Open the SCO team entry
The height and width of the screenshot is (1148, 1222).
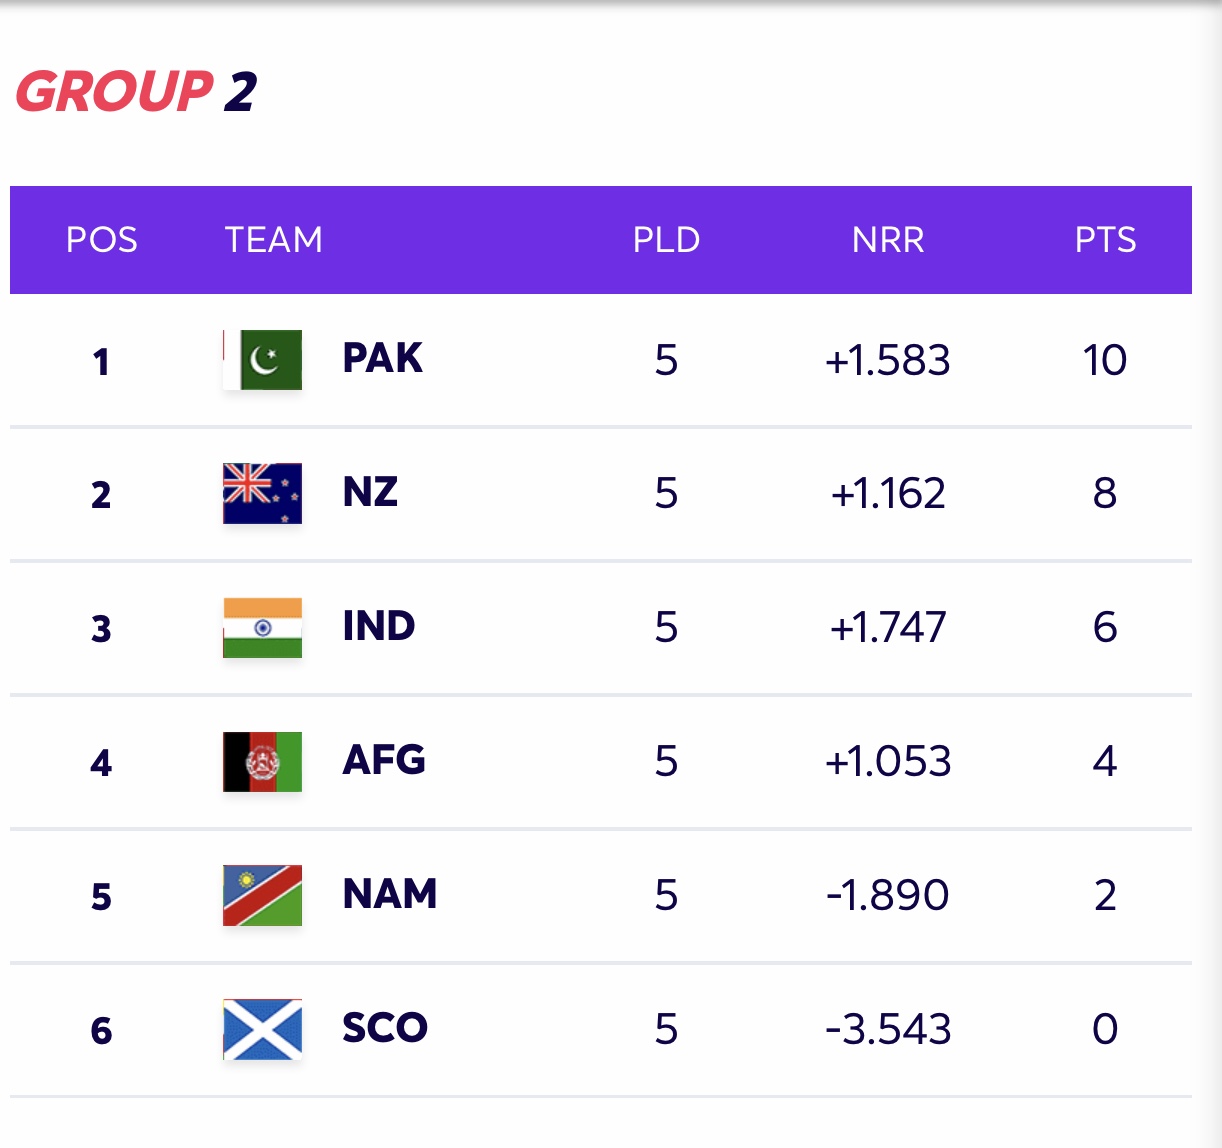pyautogui.click(x=384, y=1028)
